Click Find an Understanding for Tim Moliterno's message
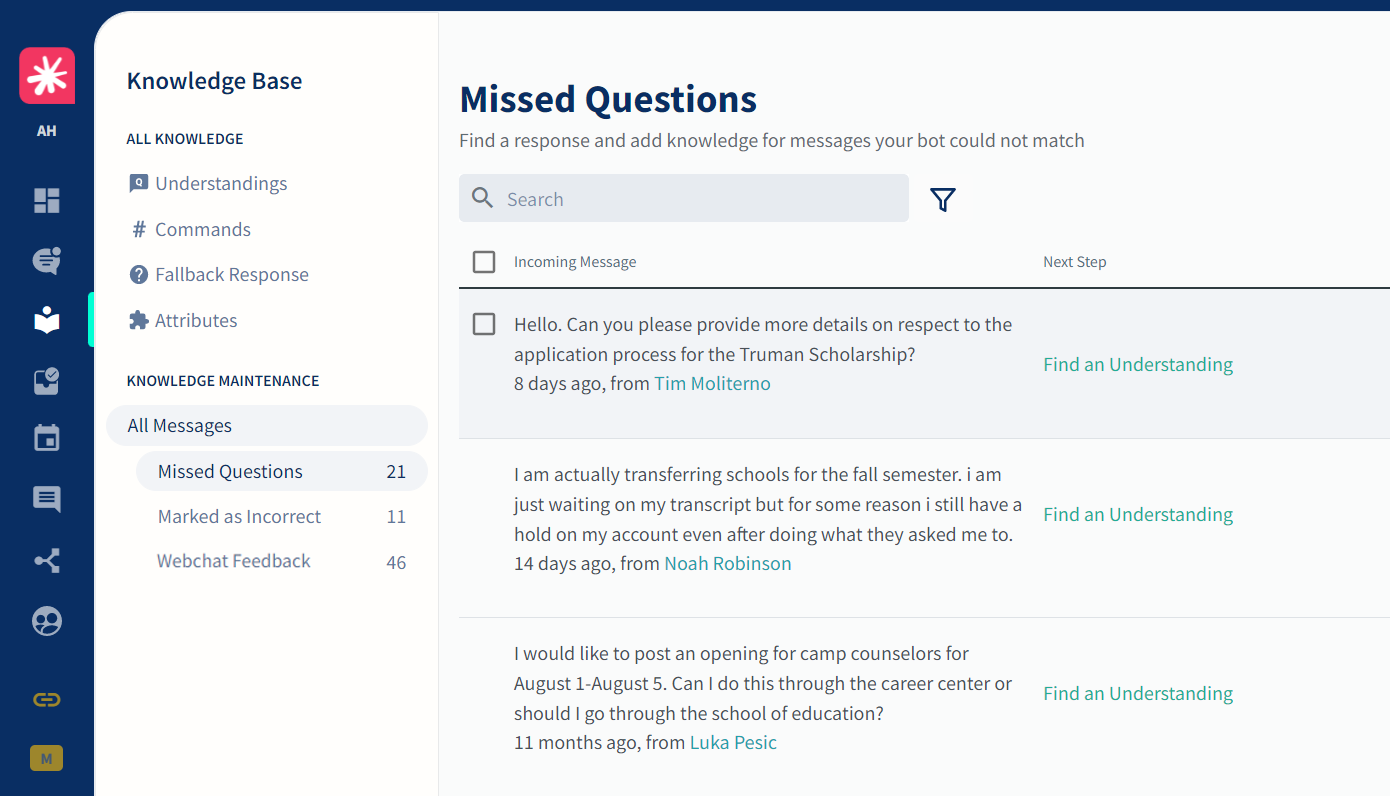Viewport: 1390px width, 796px height. pos(1138,364)
